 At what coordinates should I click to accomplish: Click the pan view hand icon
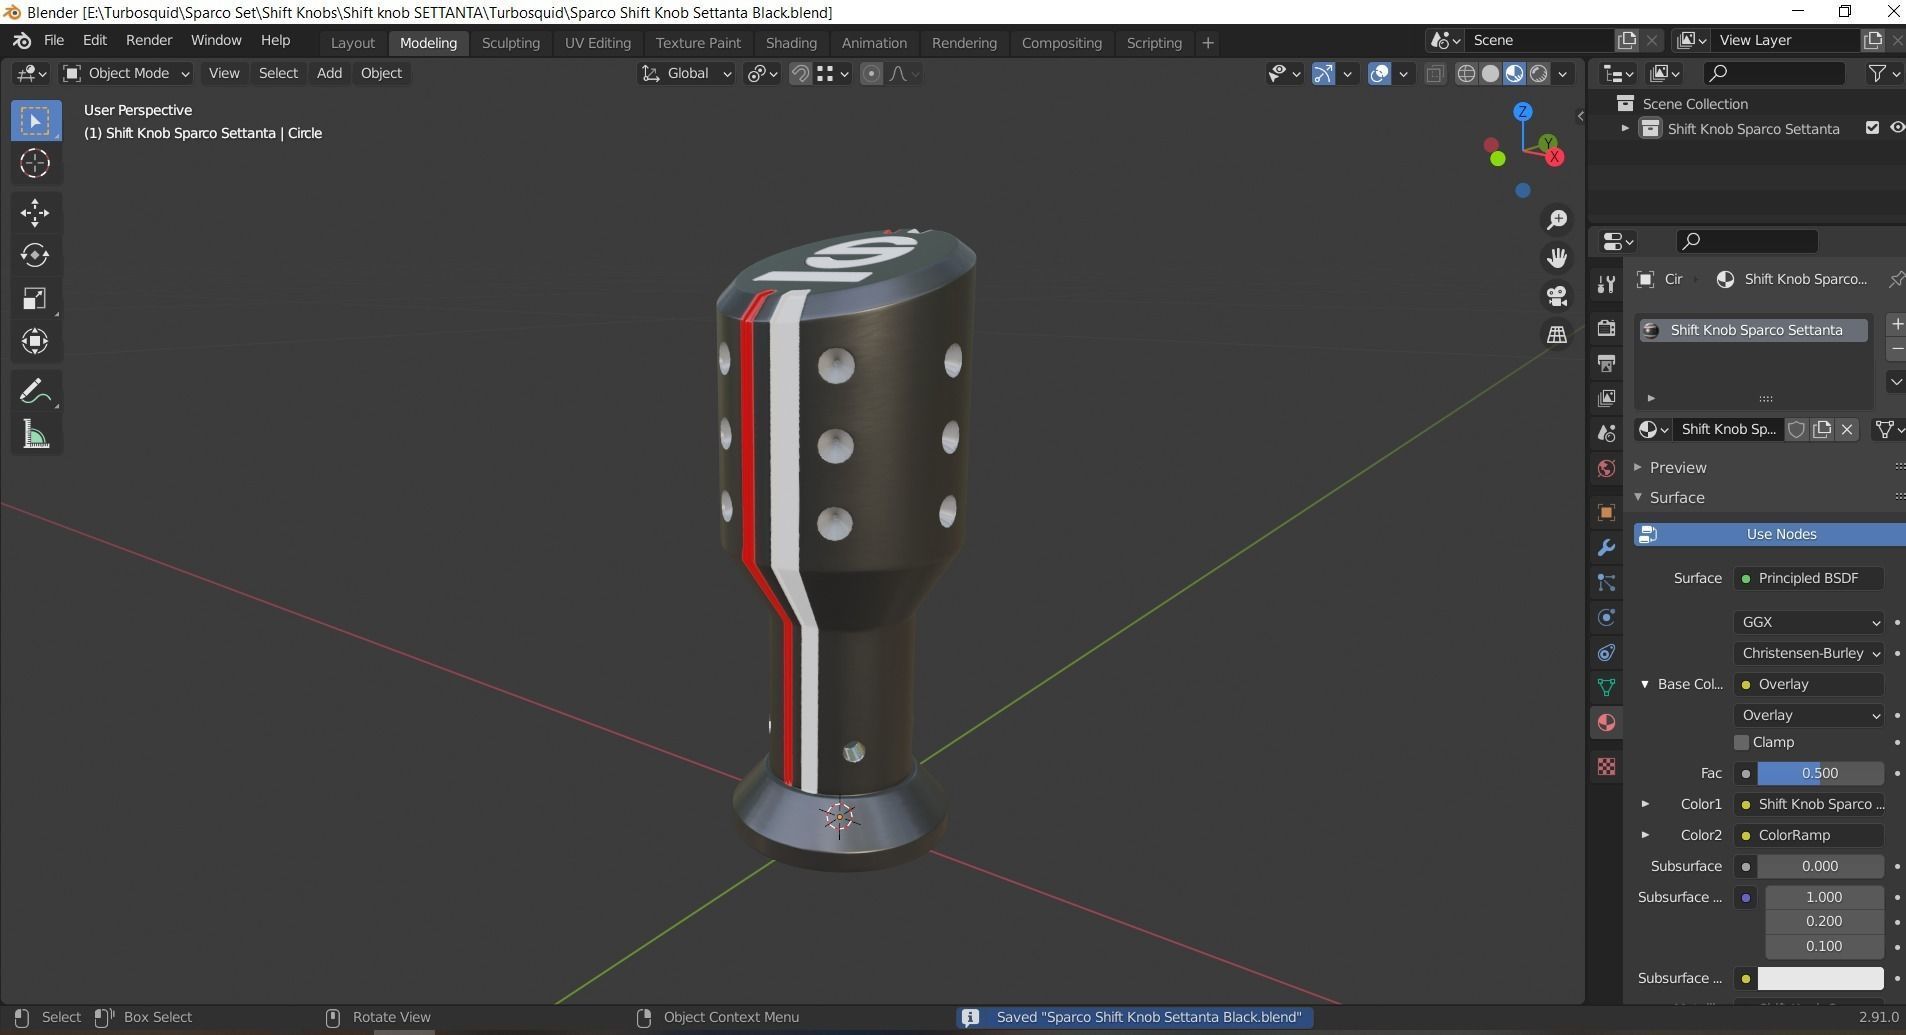(x=1557, y=258)
